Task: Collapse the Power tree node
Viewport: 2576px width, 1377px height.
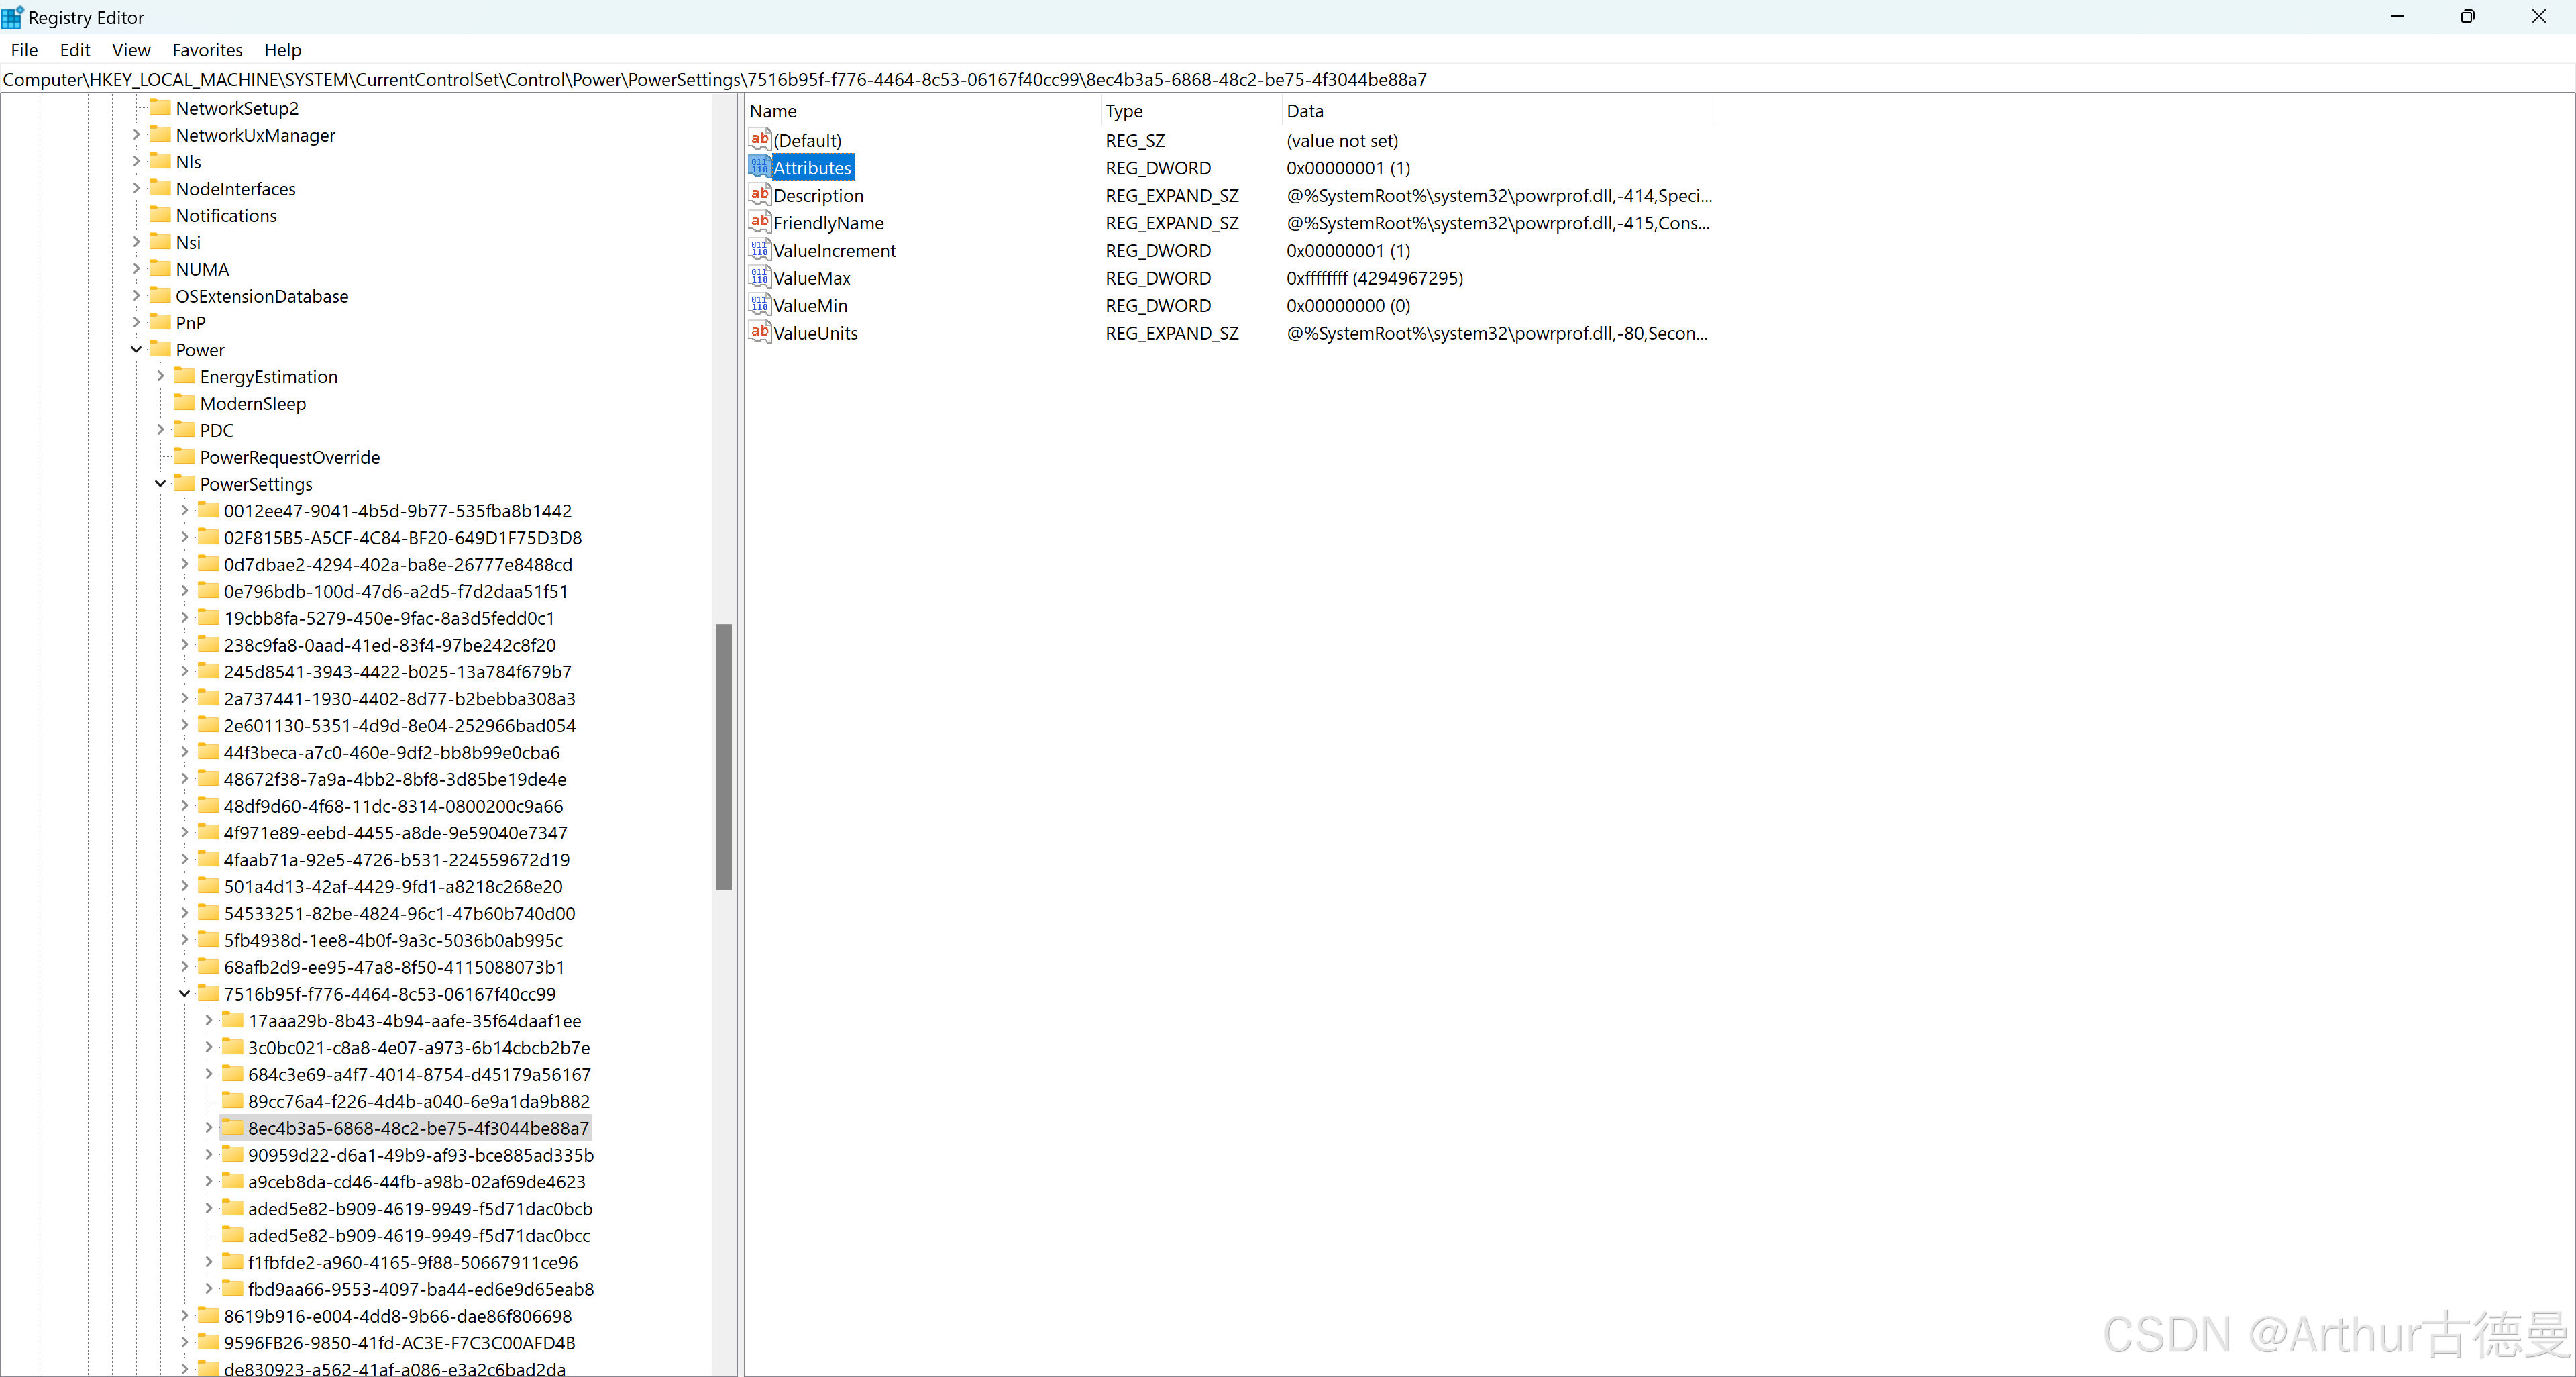Action: click(x=136, y=349)
